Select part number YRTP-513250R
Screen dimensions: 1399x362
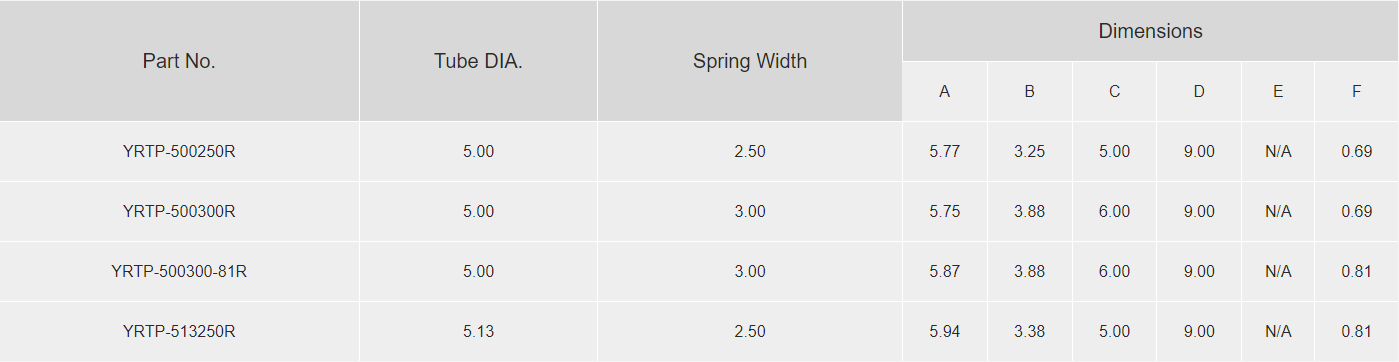point(179,332)
